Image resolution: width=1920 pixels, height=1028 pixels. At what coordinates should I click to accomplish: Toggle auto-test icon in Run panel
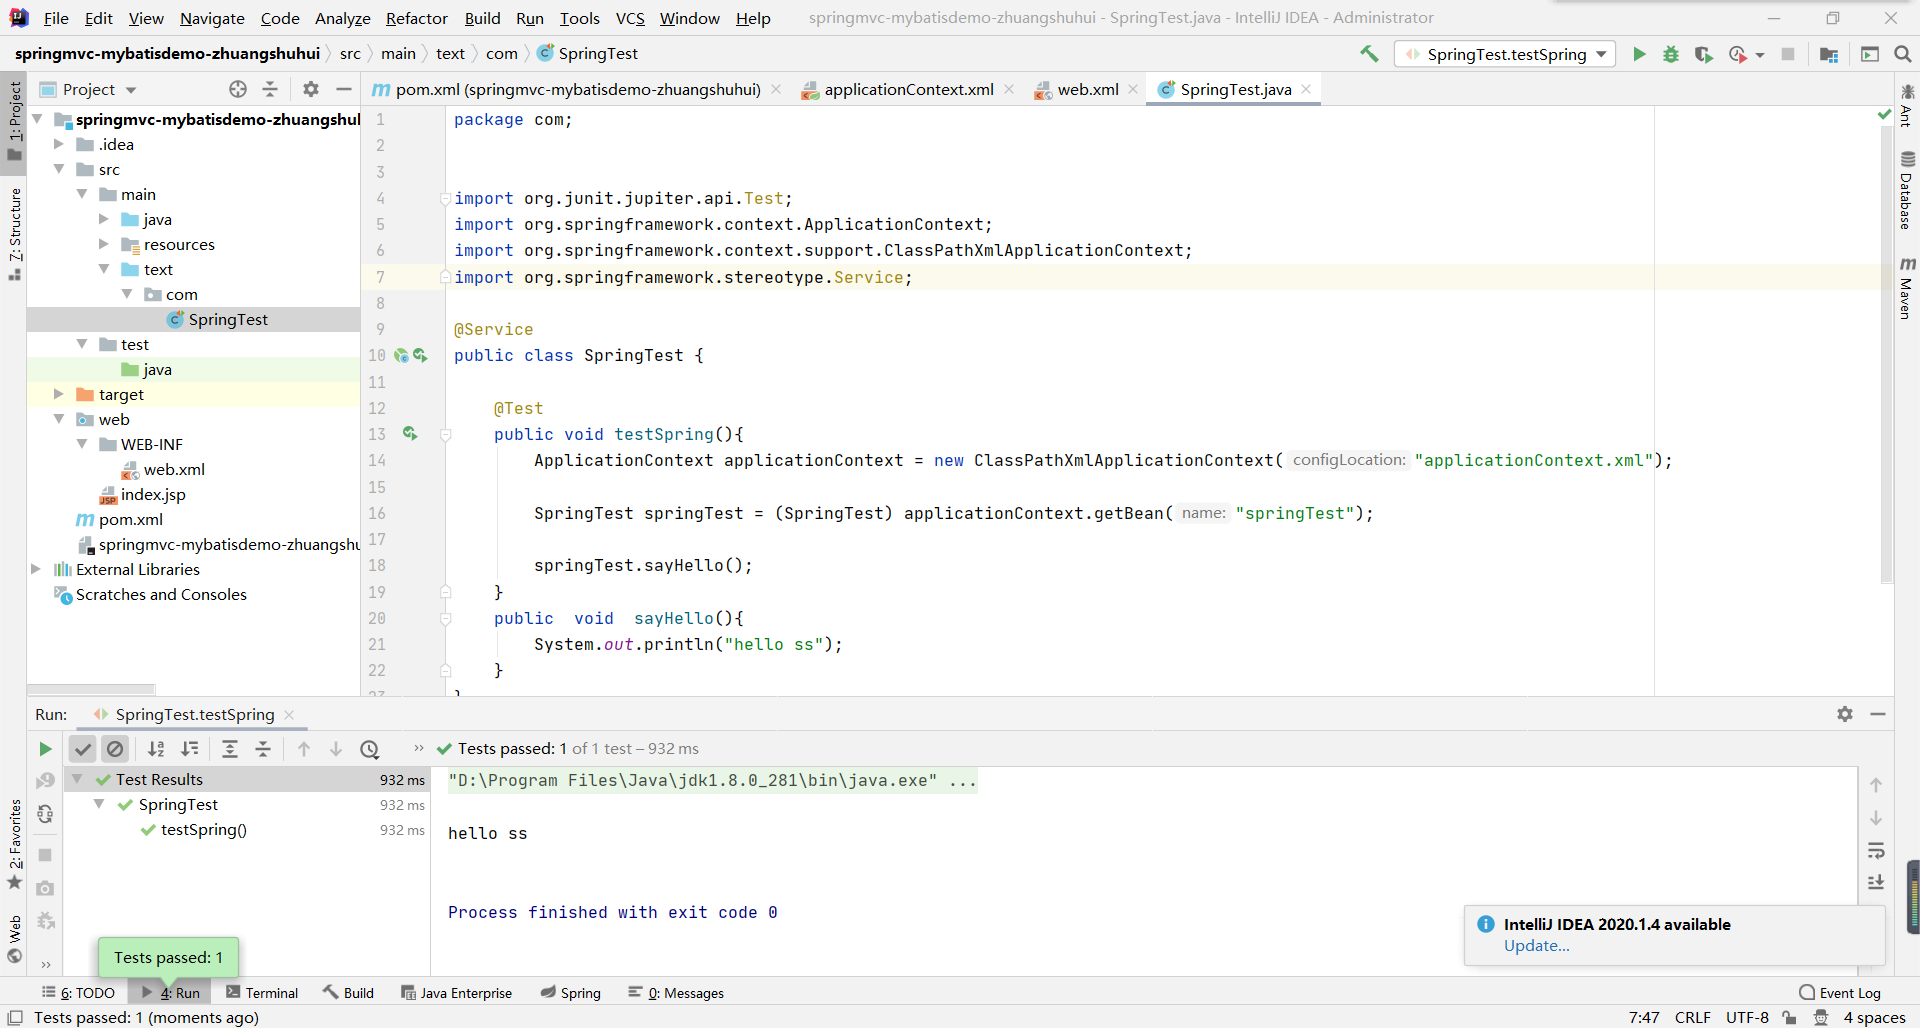[x=45, y=814]
